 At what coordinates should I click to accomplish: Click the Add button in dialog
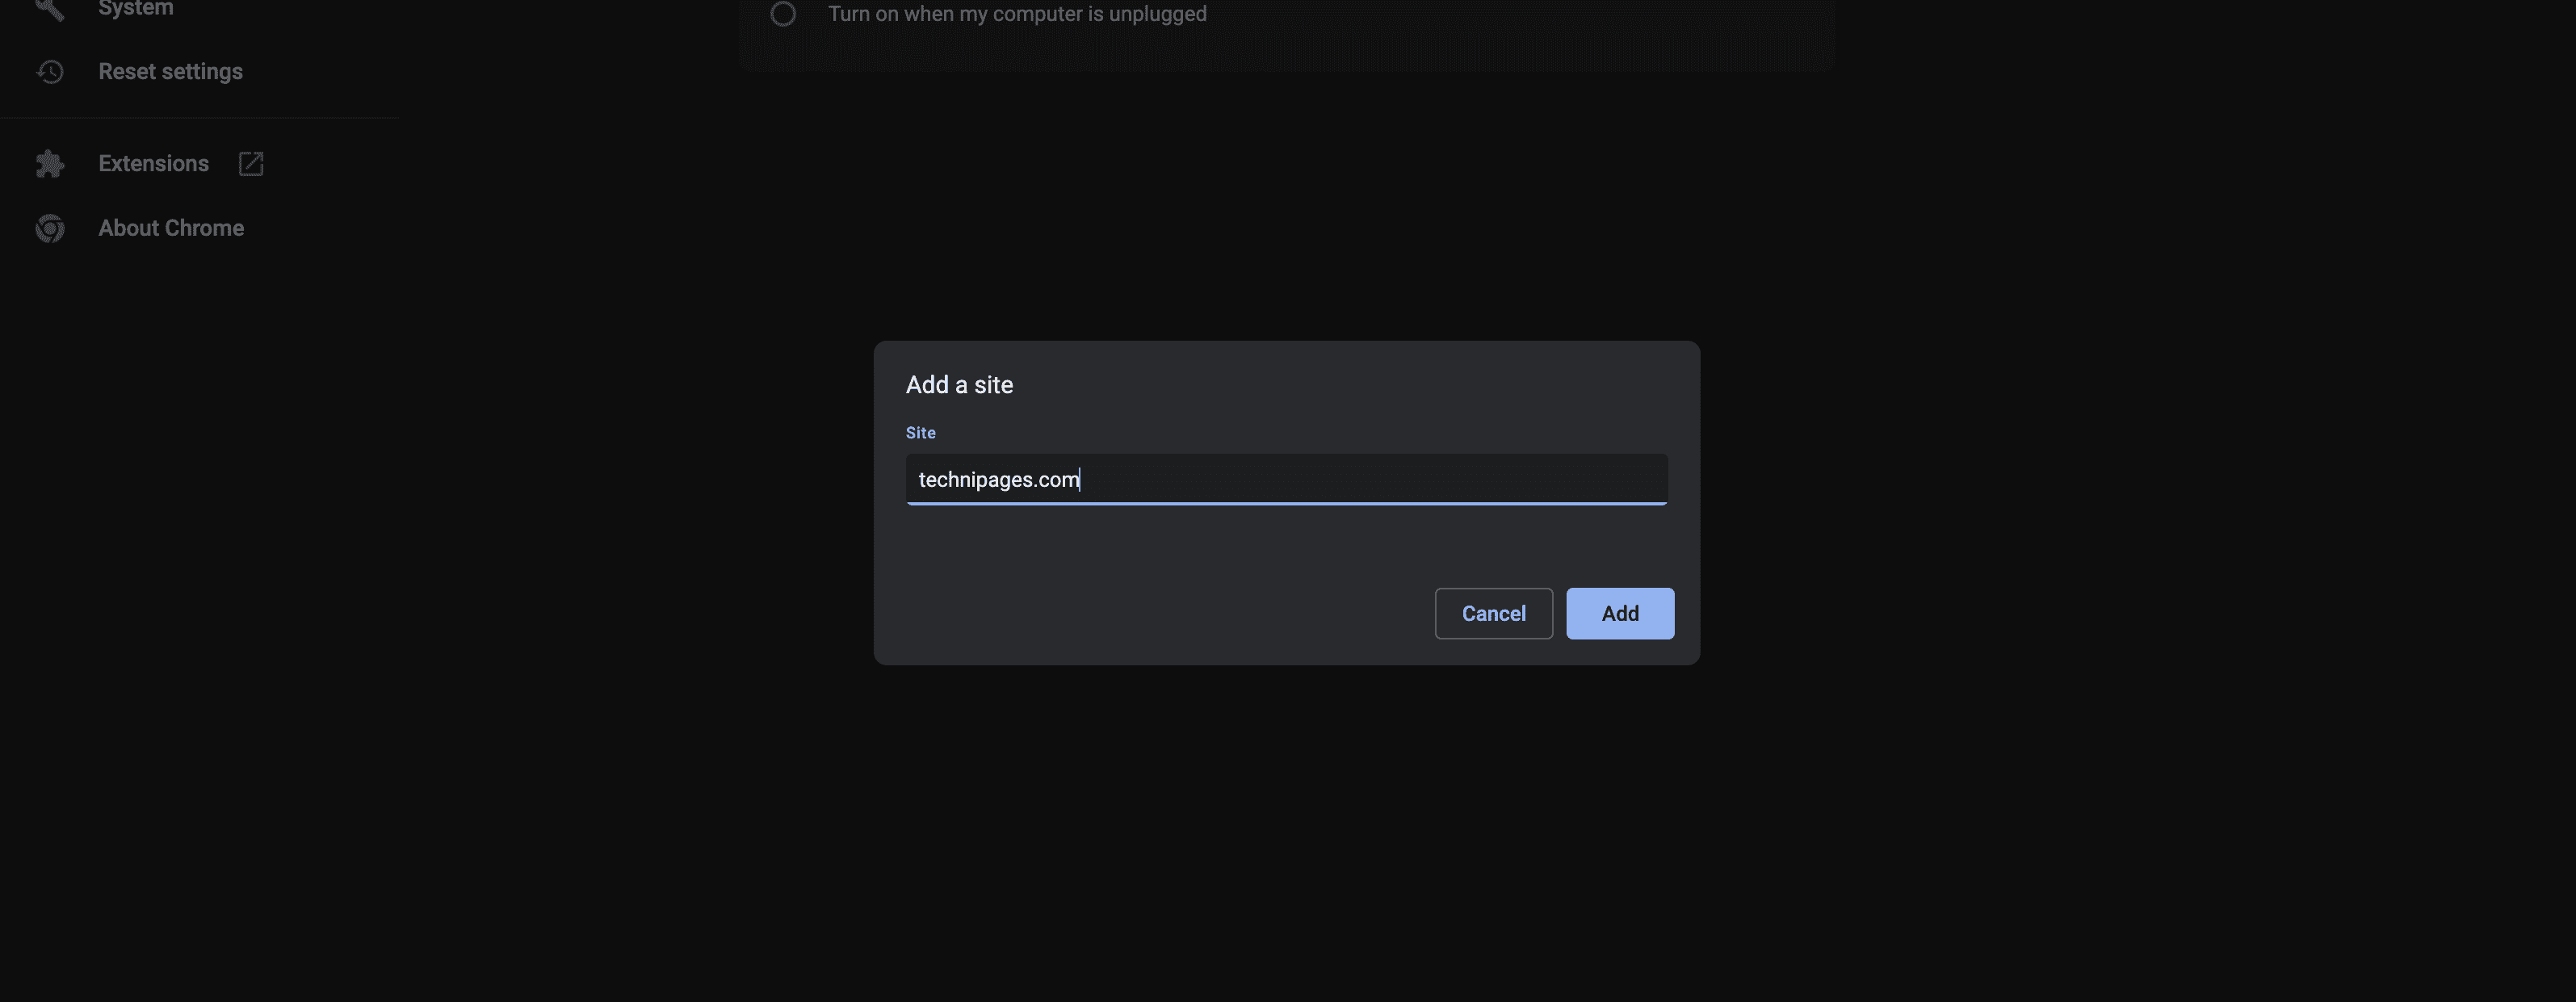click(1620, 613)
